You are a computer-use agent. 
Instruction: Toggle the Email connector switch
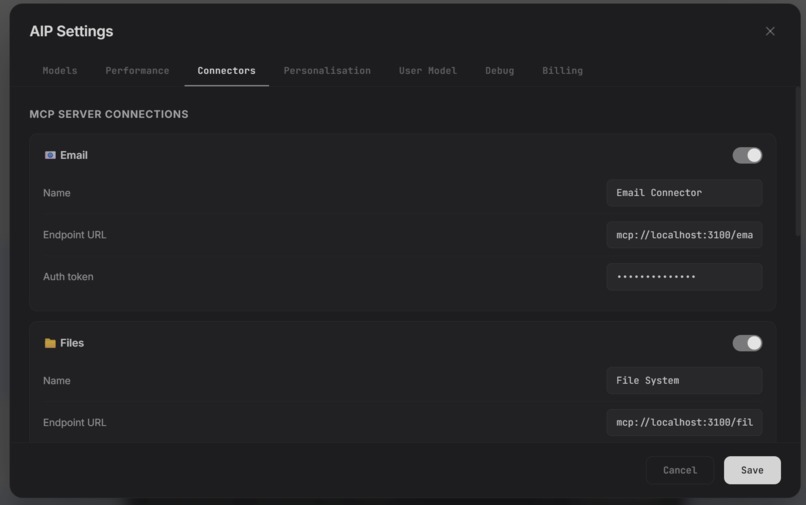tap(747, 155)
